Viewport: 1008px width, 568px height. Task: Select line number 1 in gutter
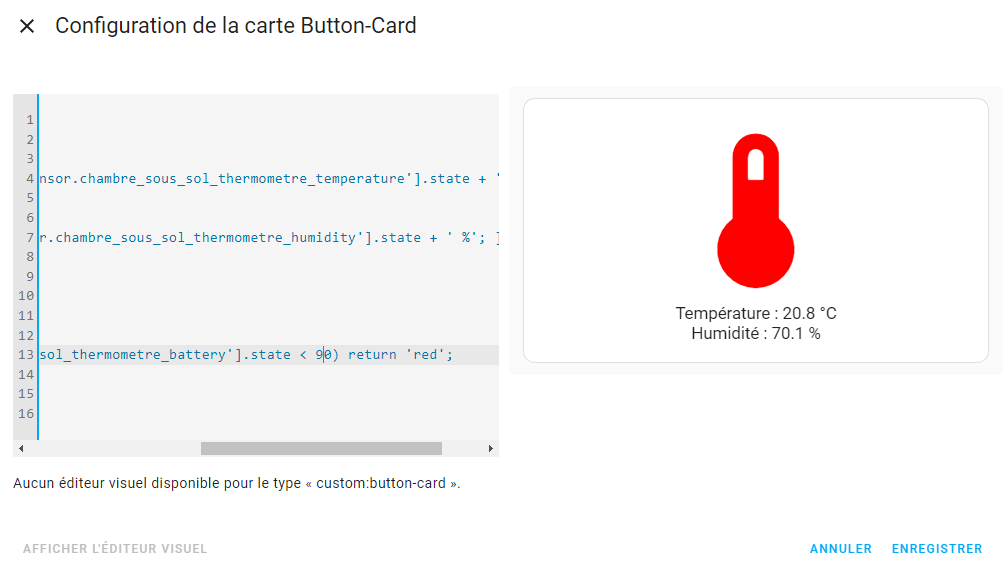point(30,120)
